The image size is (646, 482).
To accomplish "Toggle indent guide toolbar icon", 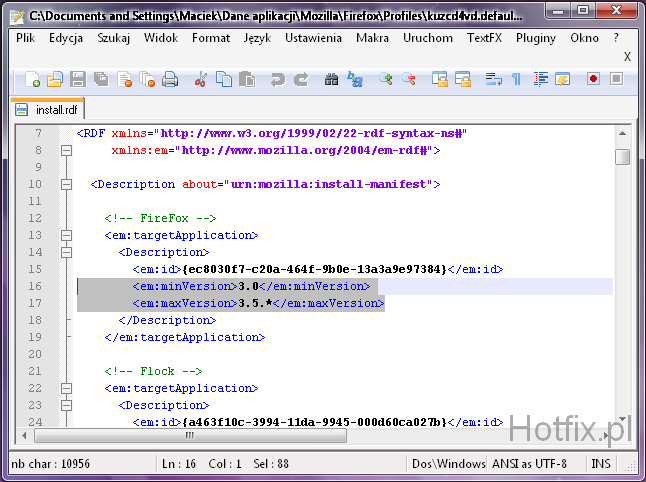I will point(540,79).
